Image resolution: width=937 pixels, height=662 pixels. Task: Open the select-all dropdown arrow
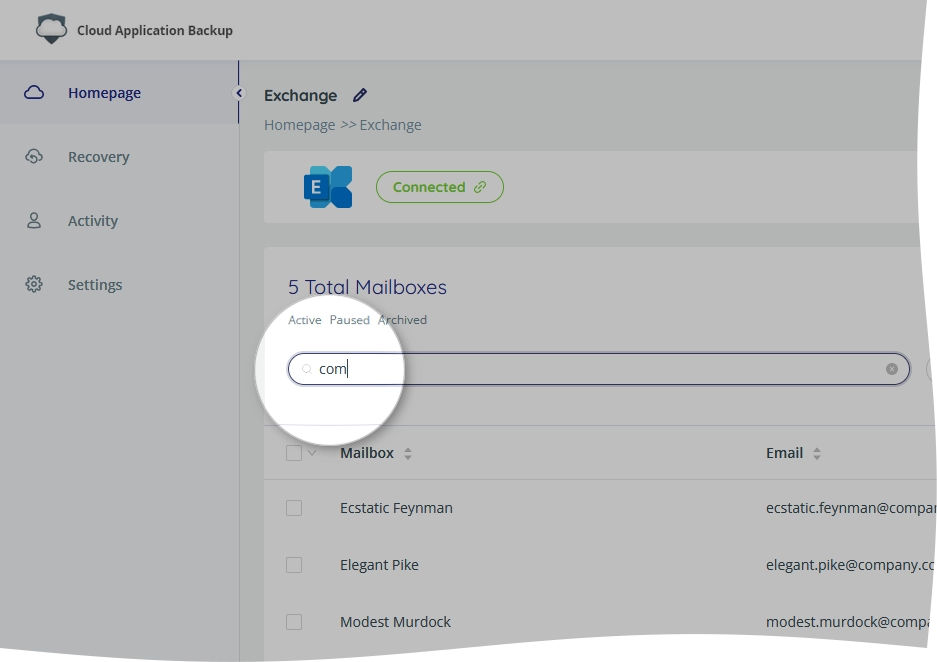312,453
